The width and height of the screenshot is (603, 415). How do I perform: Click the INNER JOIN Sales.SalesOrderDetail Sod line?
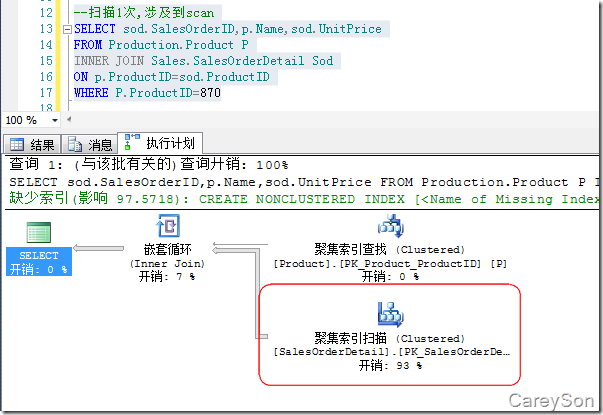point(203,61)
